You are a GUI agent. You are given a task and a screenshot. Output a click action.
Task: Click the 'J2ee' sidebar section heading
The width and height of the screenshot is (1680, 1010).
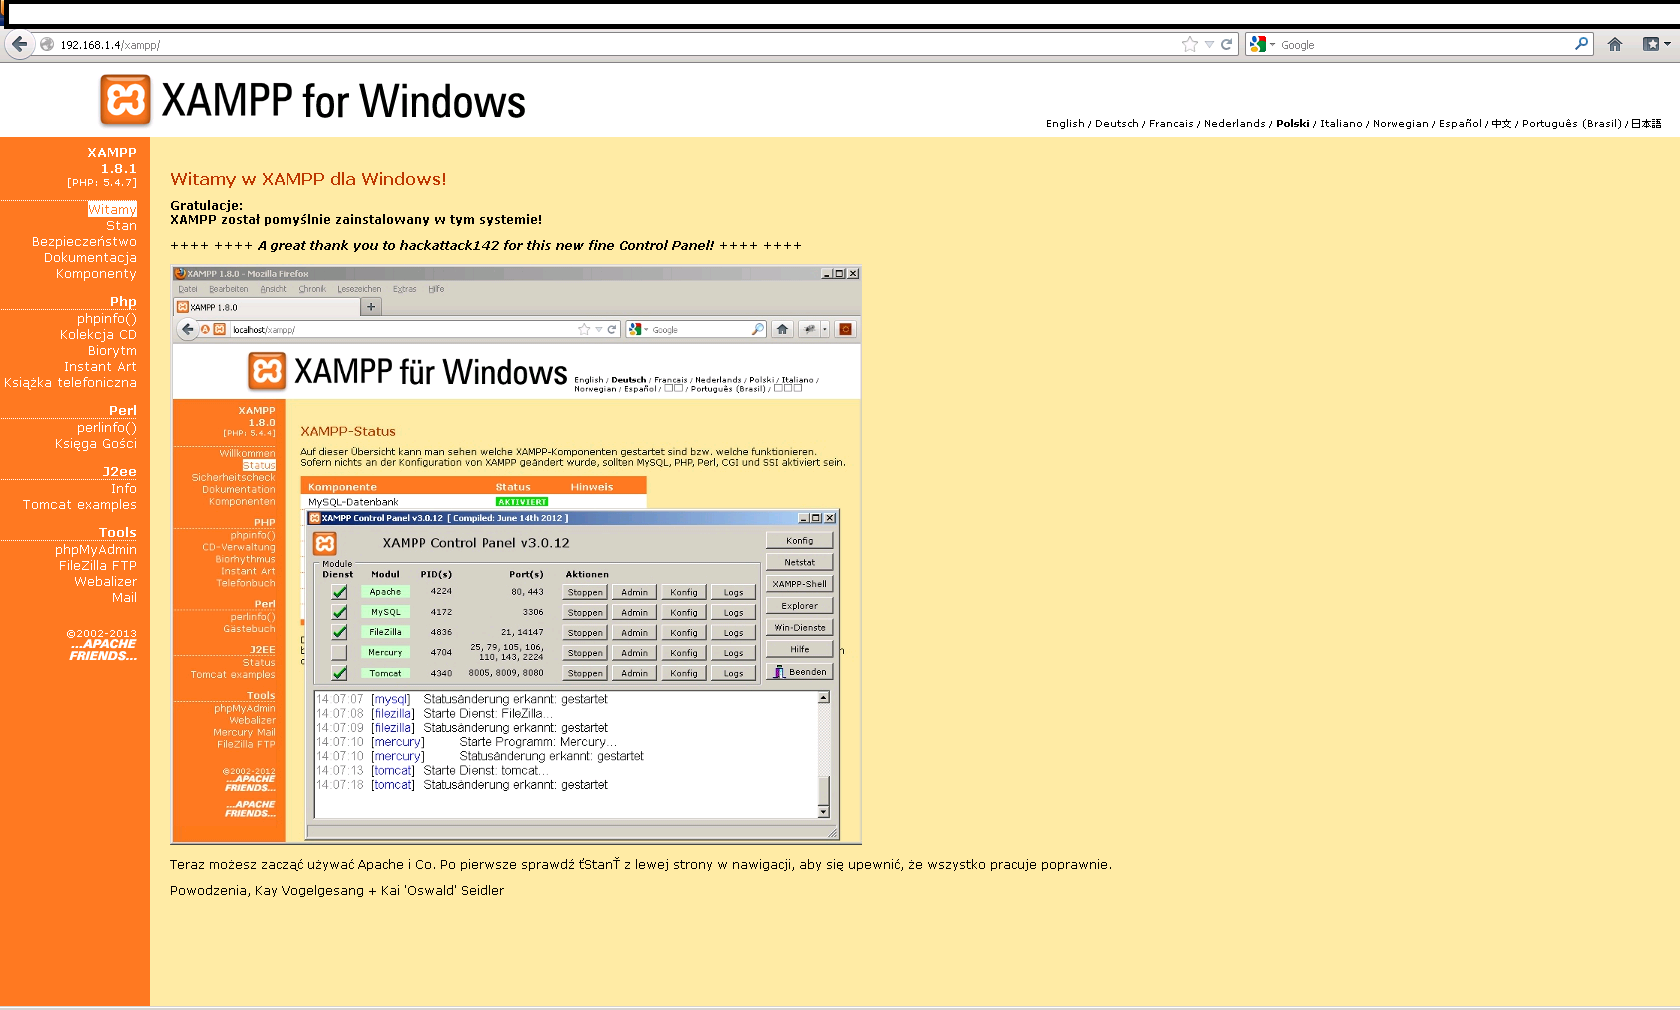[120, 472]
